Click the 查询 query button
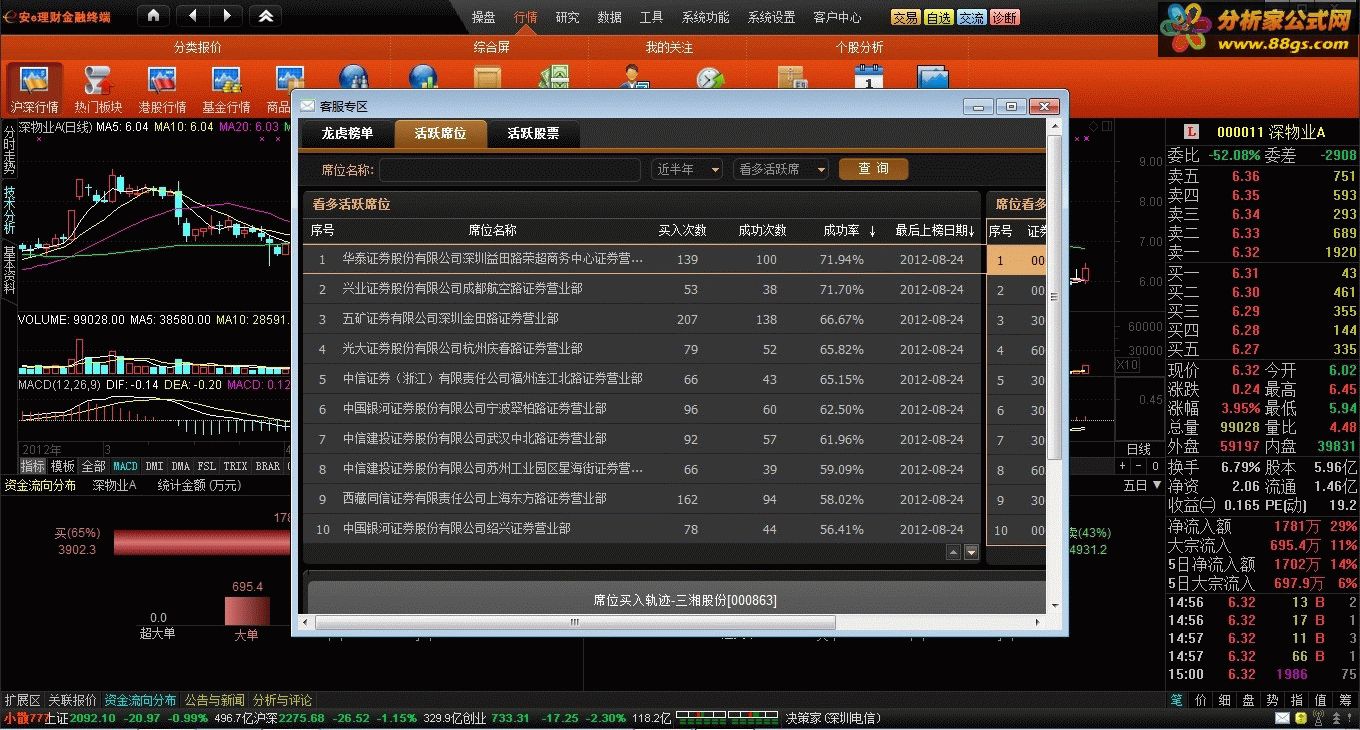Image resolution: width=1360 pixels, height=730 pixels. click(x=873, y=169)
